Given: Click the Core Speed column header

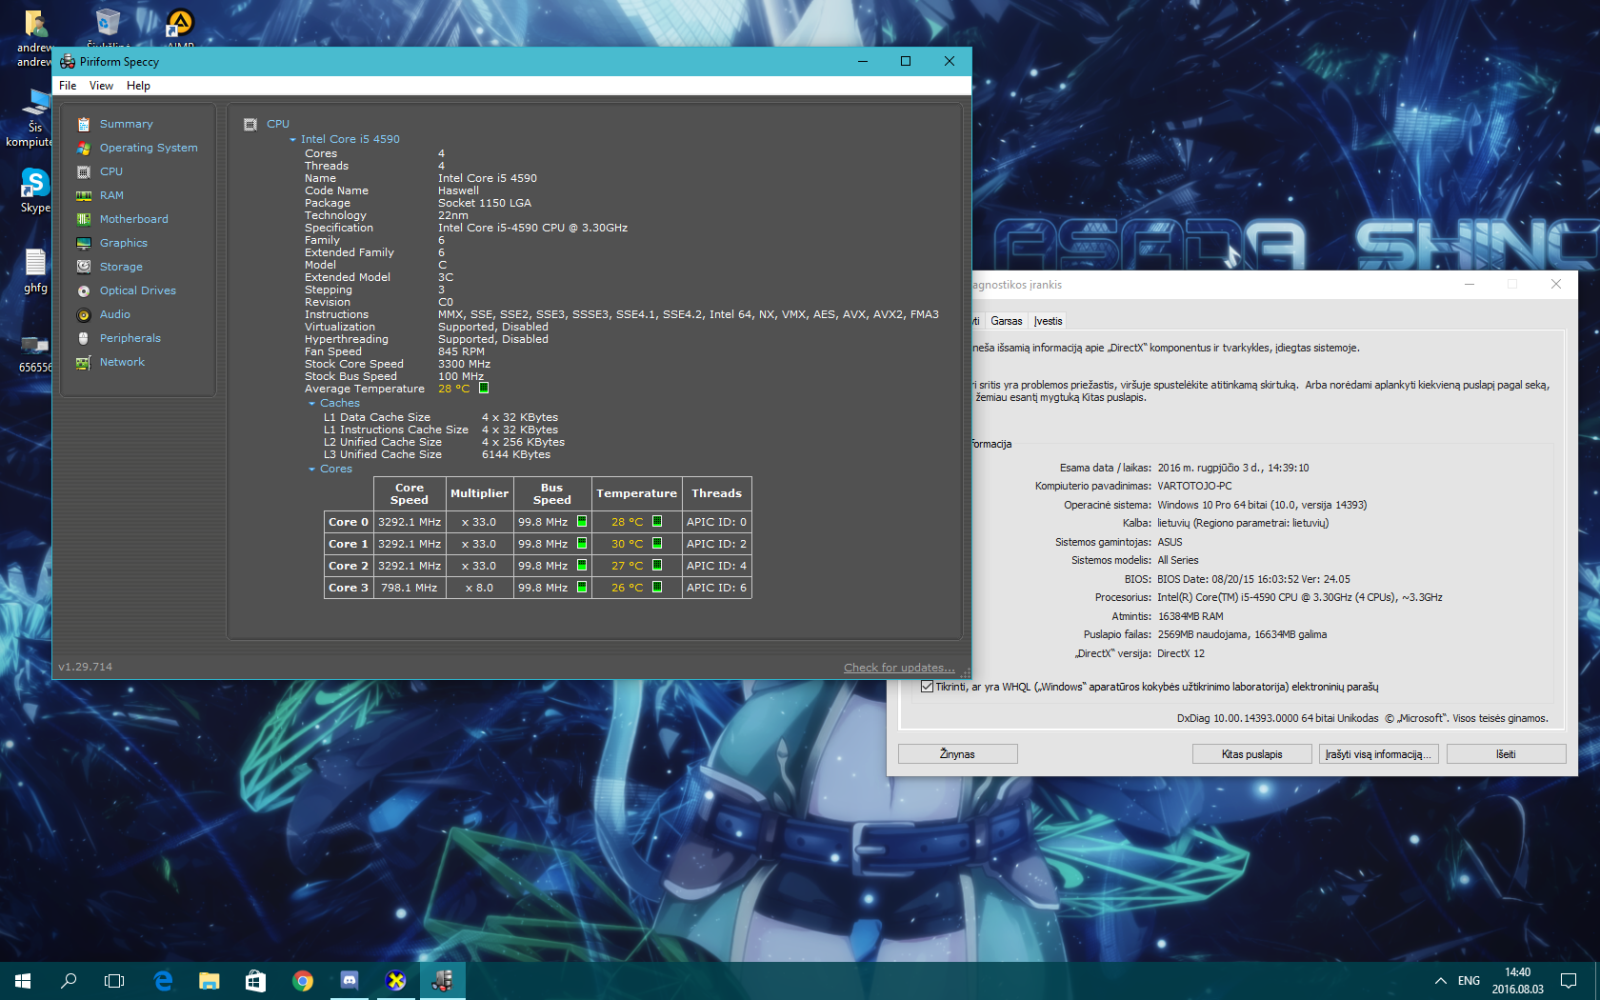Looking at the screenshot, I should pyautogui.click(x=409, y=494).
